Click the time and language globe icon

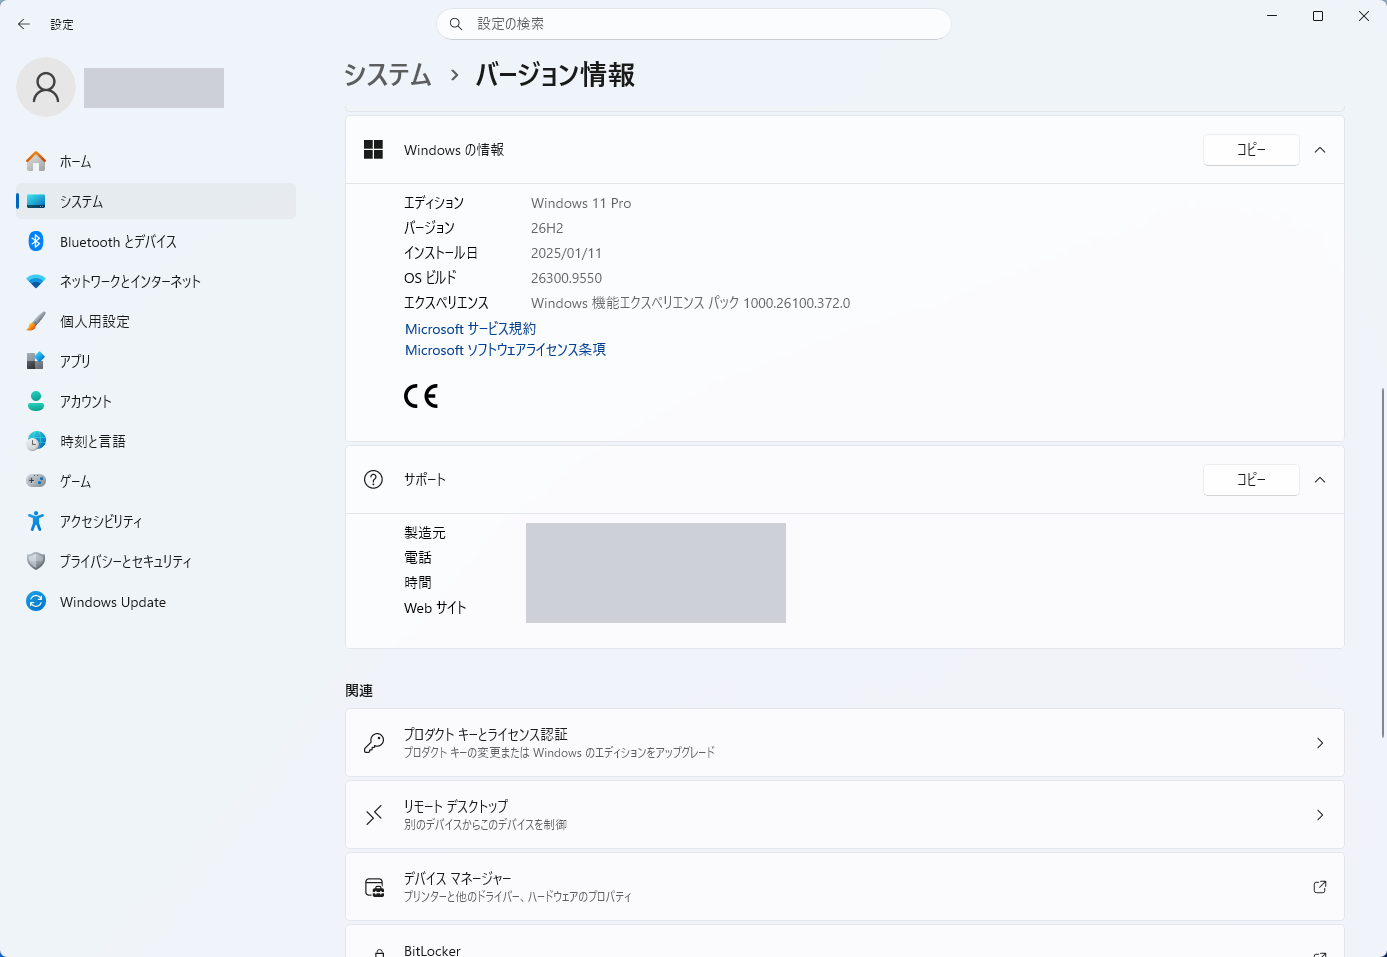pos(36,441)
